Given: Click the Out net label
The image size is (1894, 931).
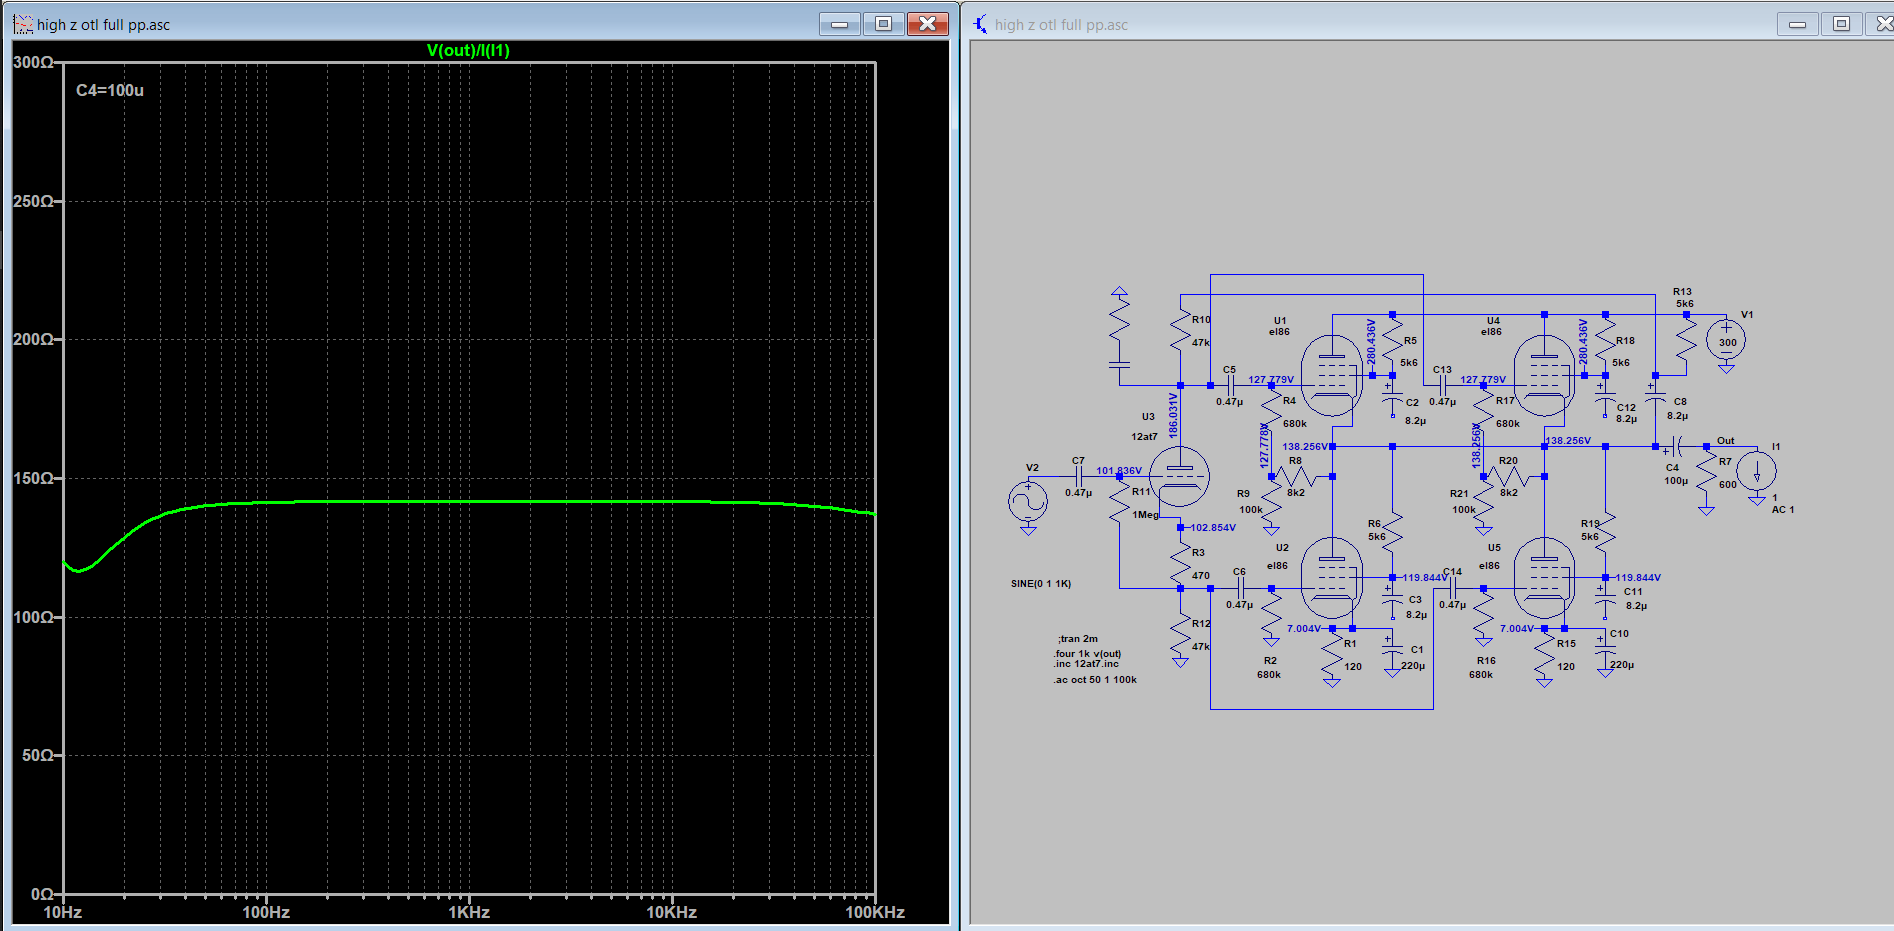Looking at the screenshot, I should pyautogui.click(x=1726, y=441).
